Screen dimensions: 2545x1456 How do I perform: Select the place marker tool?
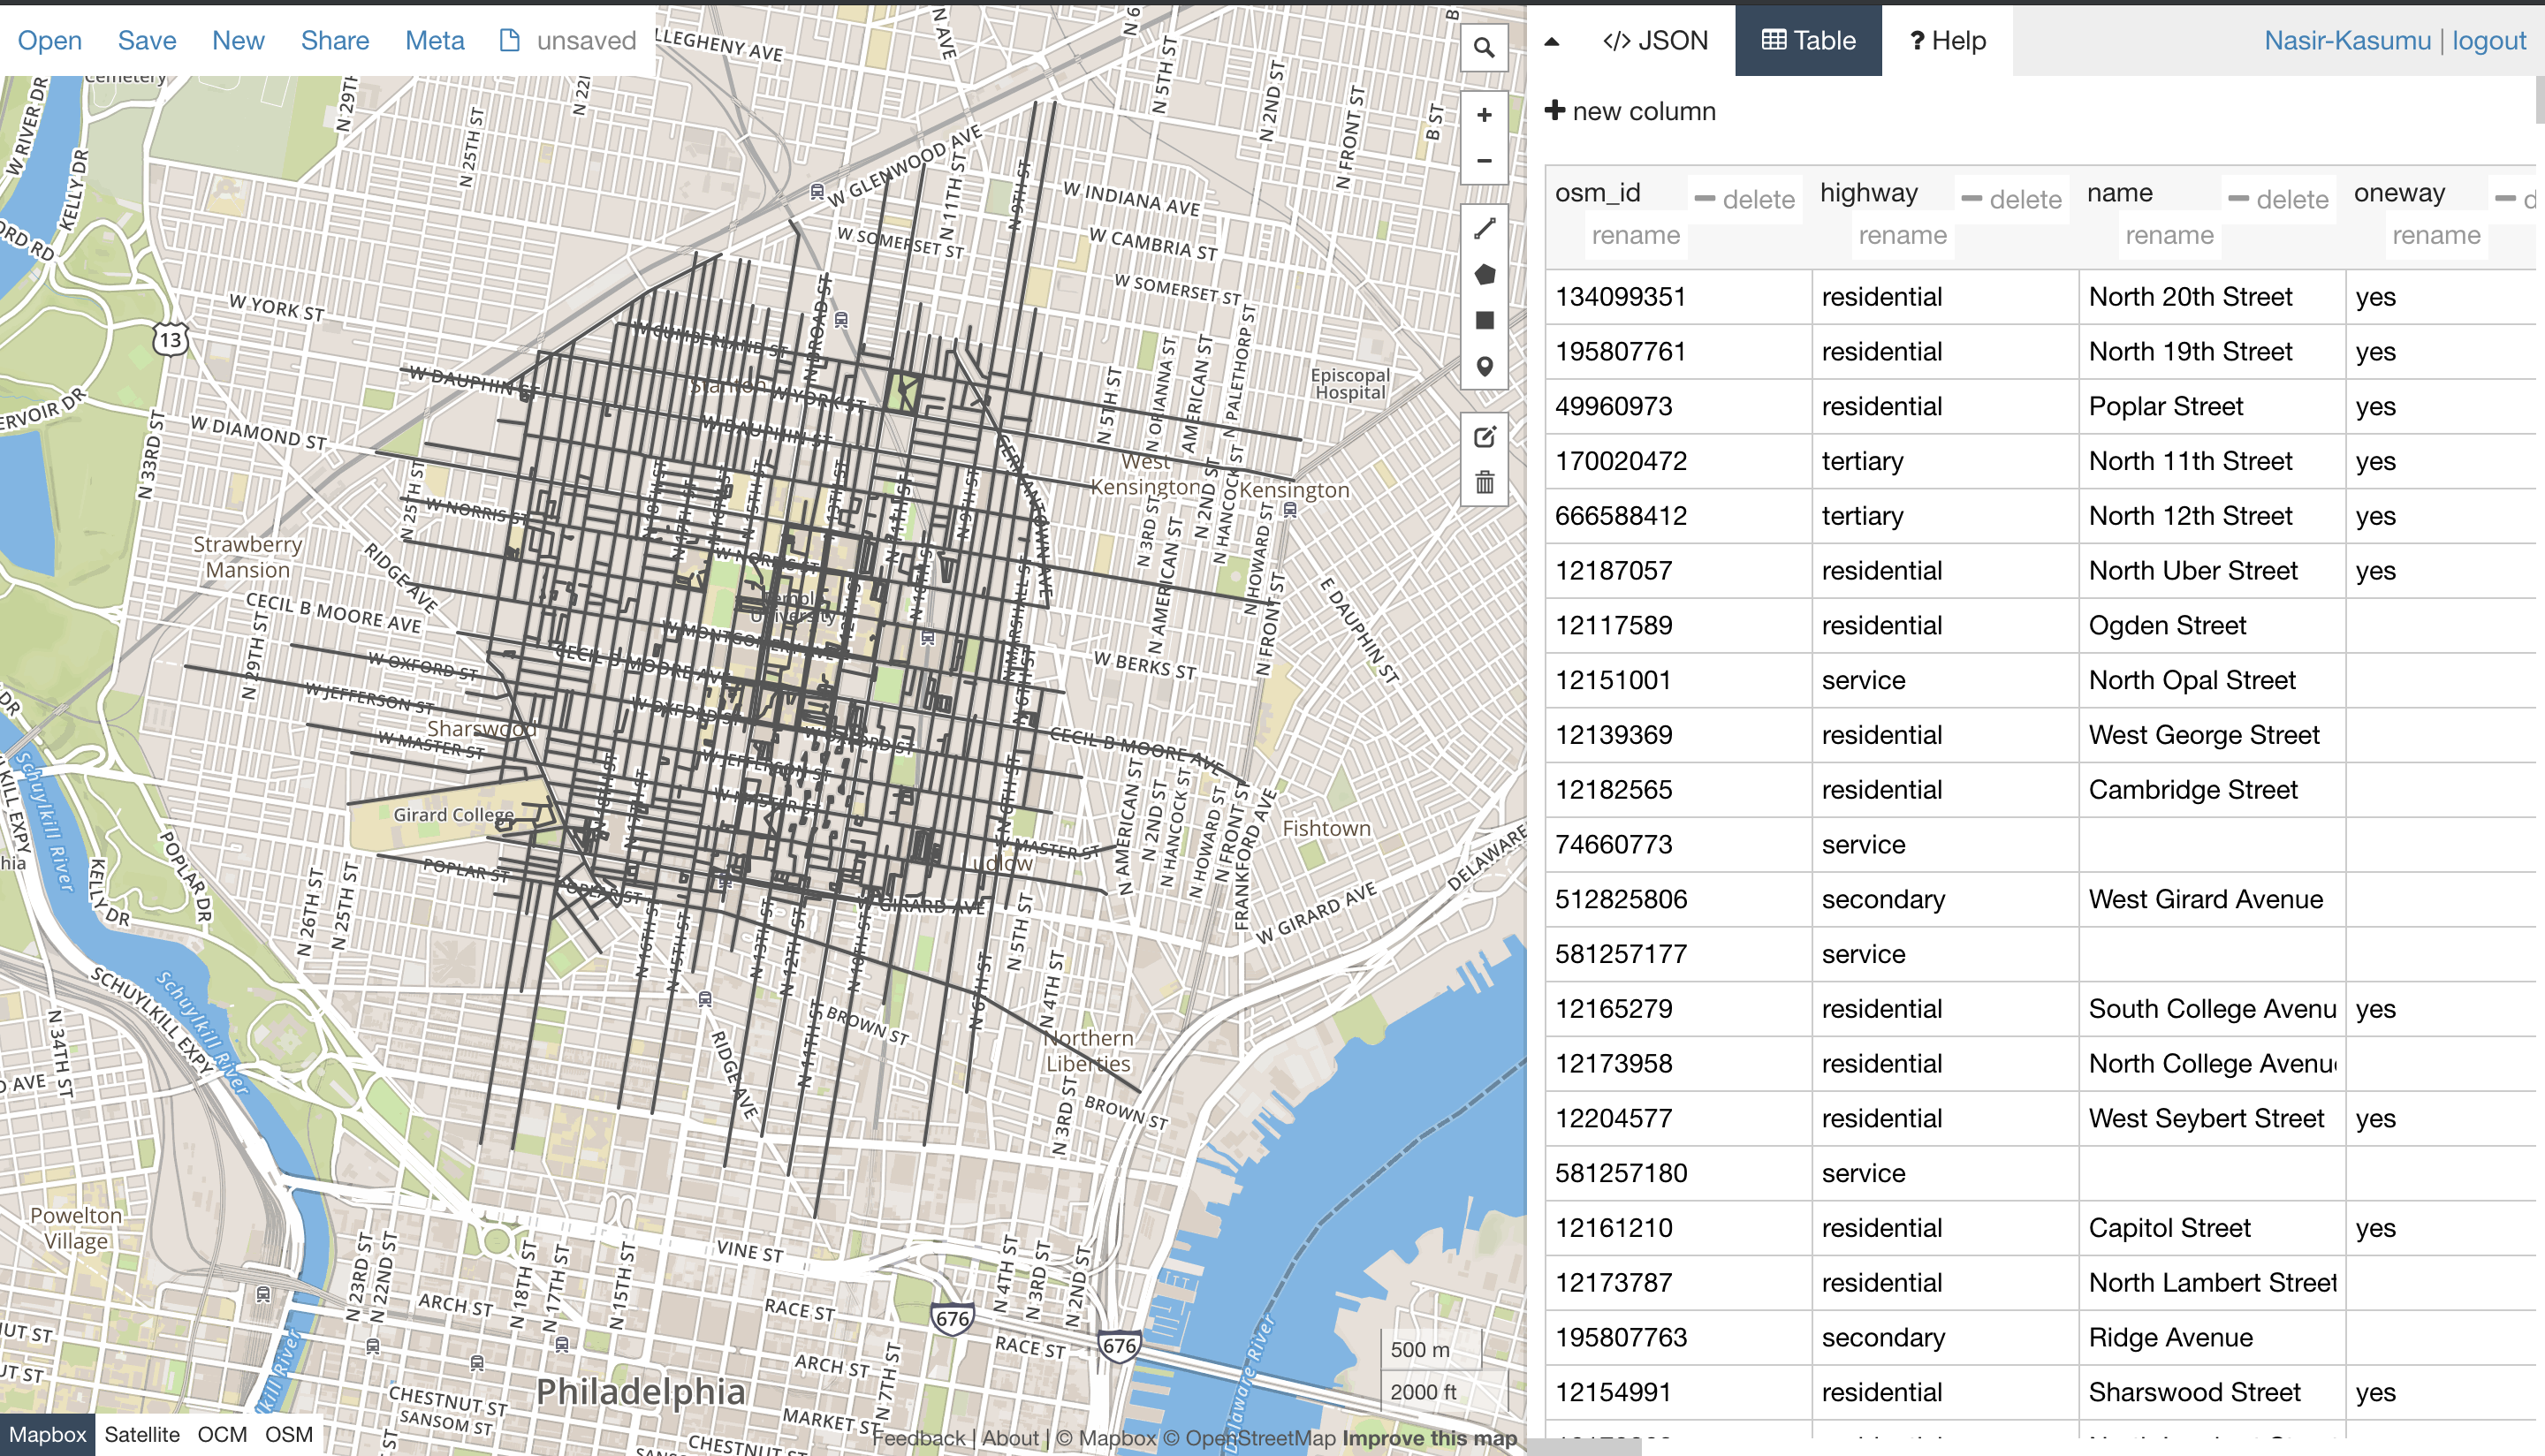point(1484,366)
